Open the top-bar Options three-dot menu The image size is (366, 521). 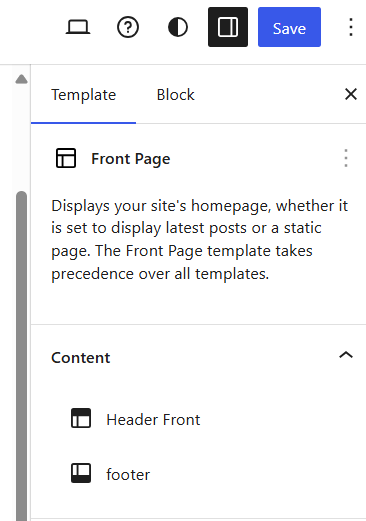tap(351, 27)
